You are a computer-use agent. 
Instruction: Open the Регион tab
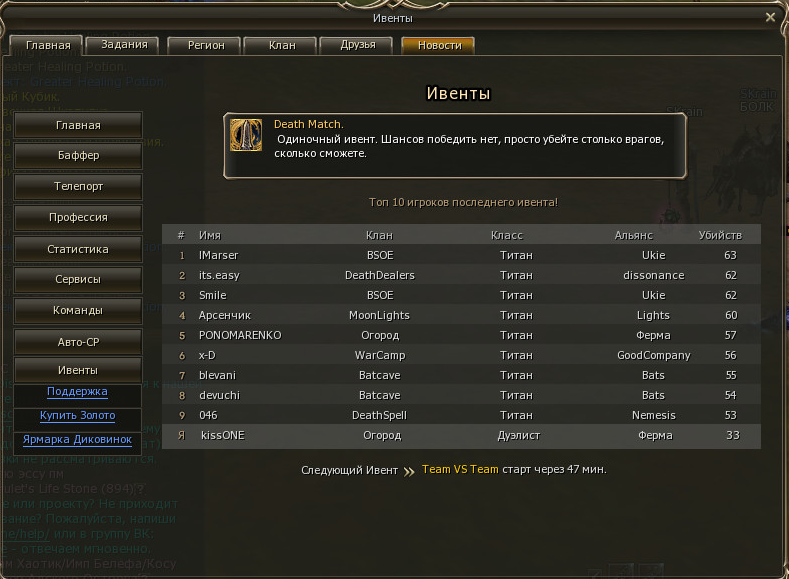206,45
